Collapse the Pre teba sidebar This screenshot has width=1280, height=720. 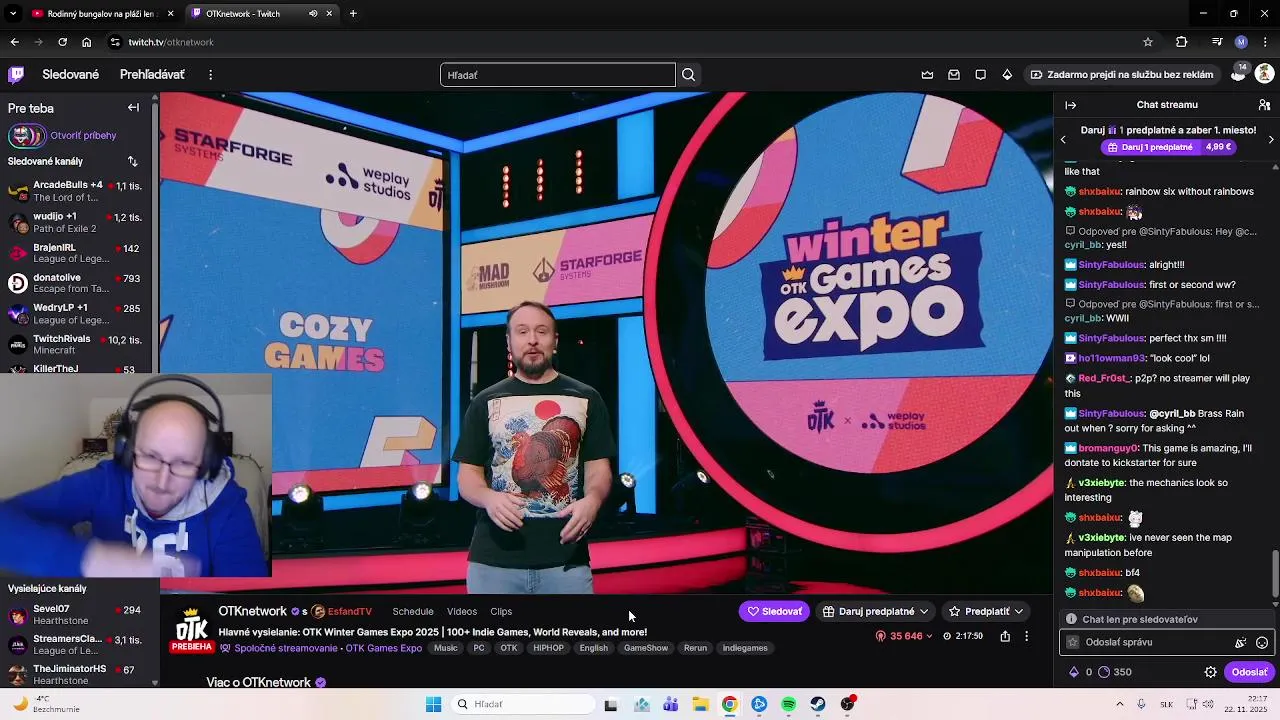pos(133,108)
